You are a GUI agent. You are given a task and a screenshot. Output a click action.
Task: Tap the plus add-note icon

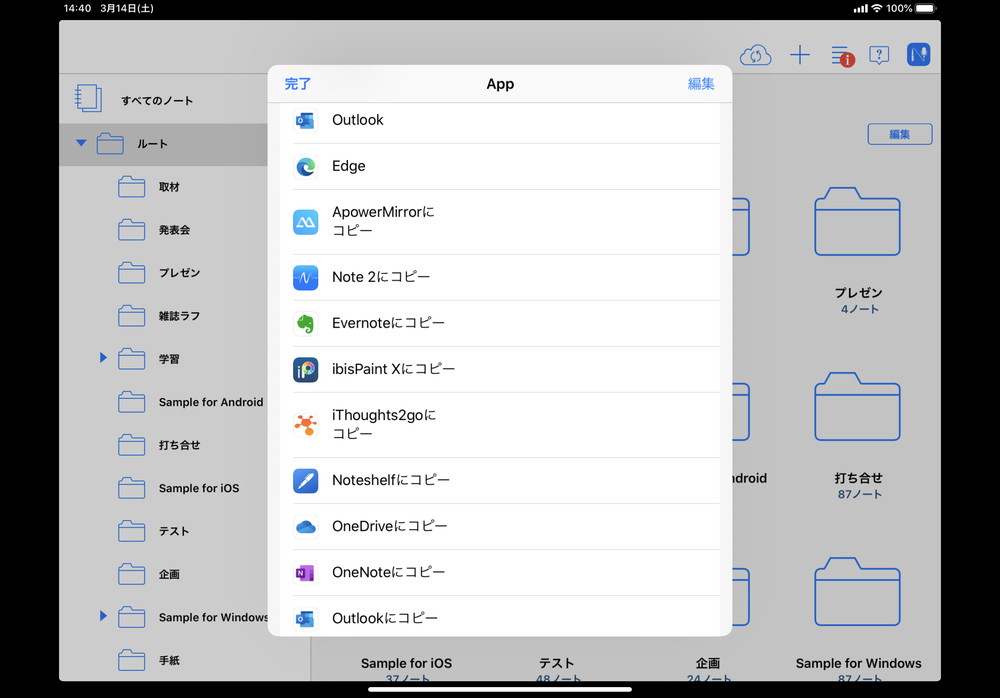point(799,55)
